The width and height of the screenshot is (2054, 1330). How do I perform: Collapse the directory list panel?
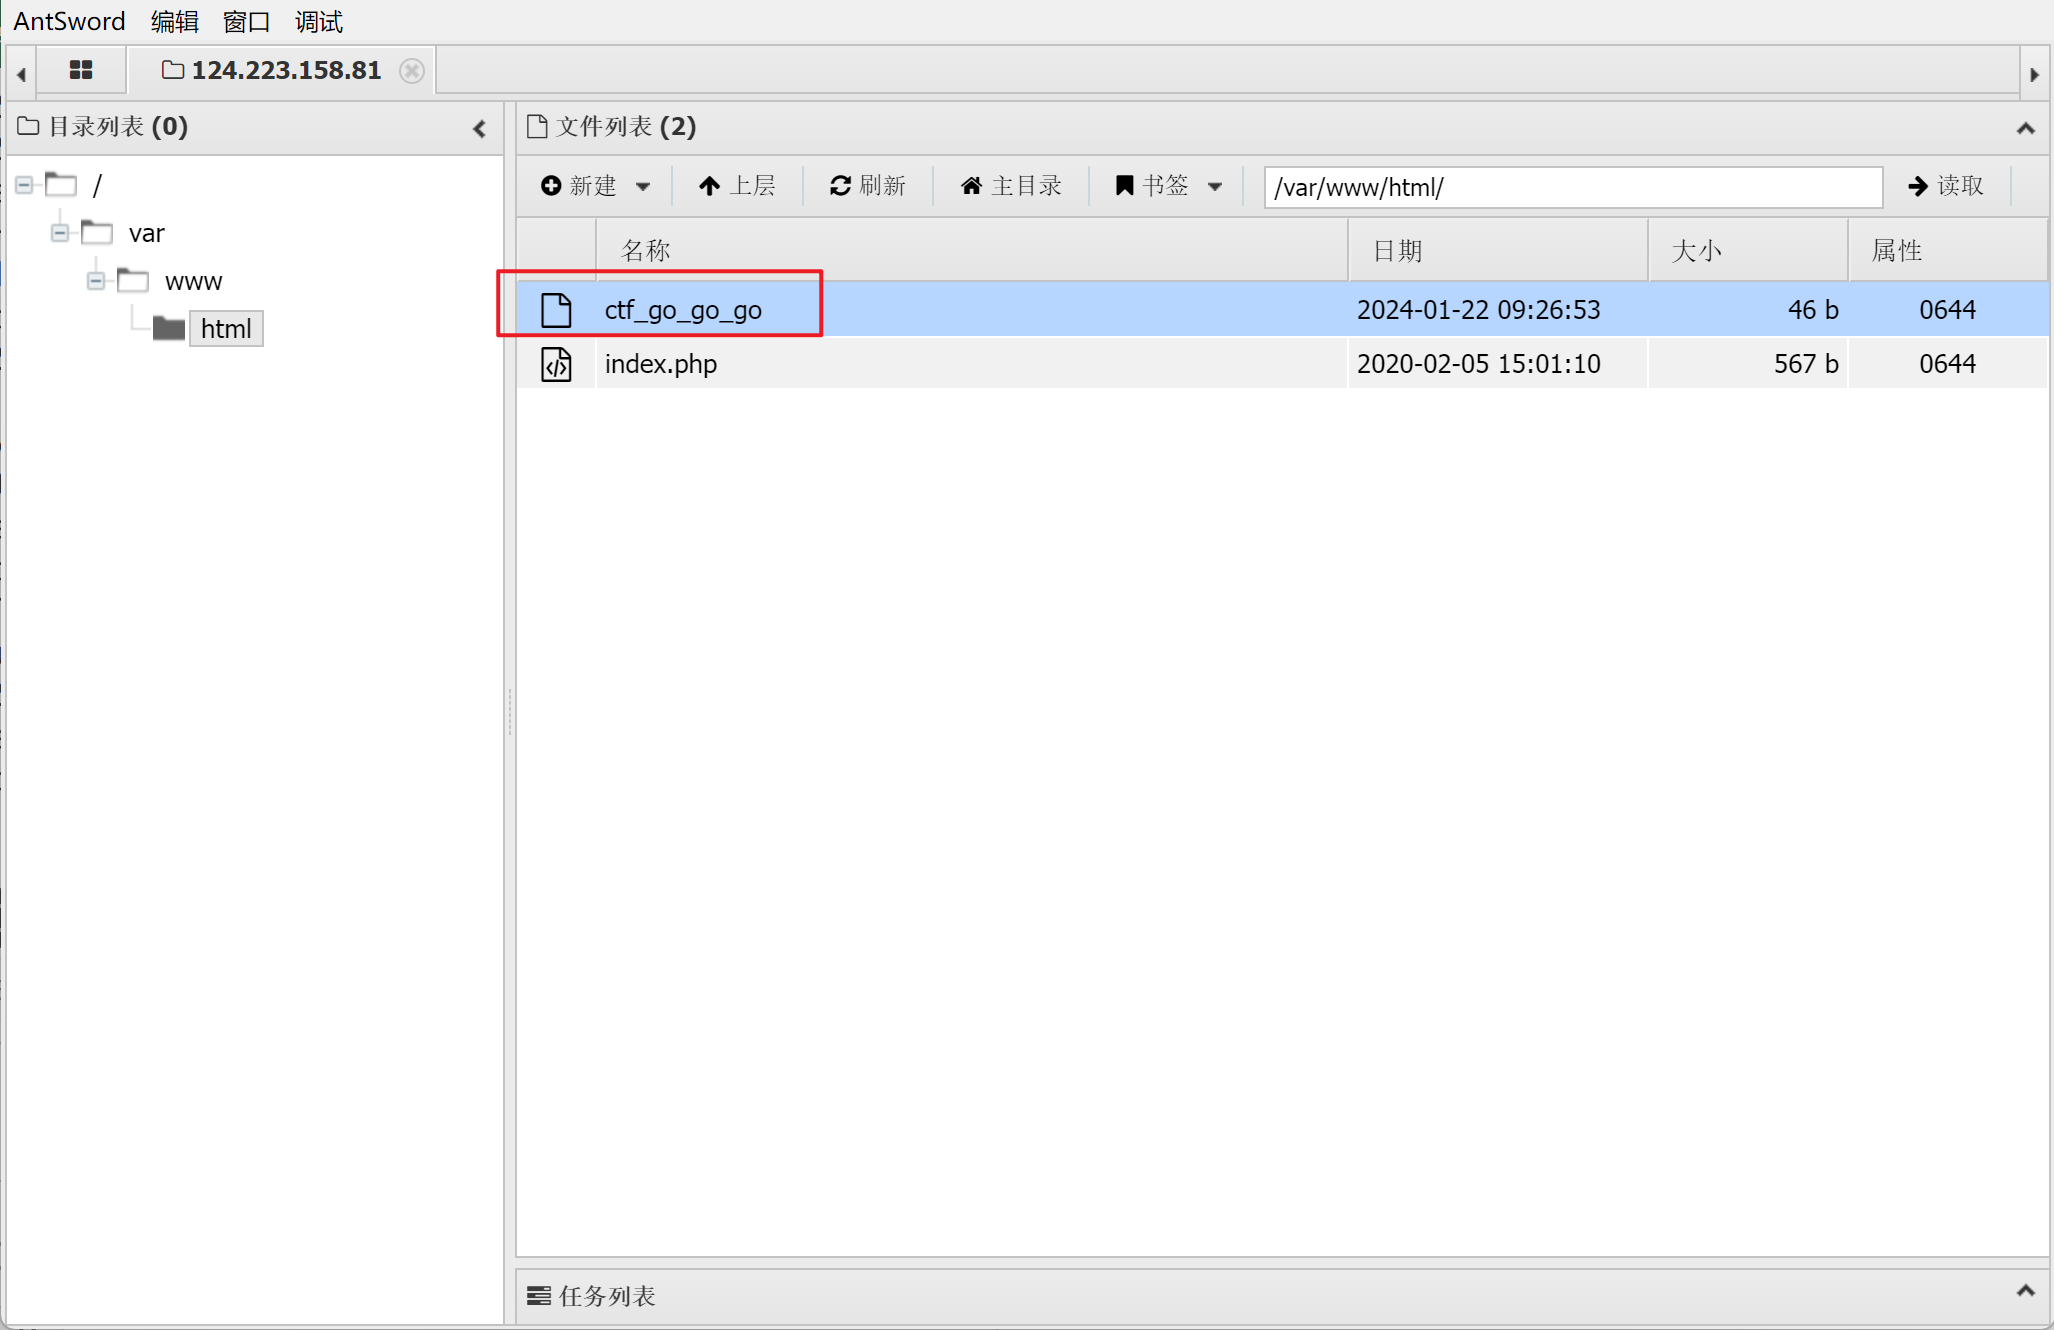(x=479, y=128)
